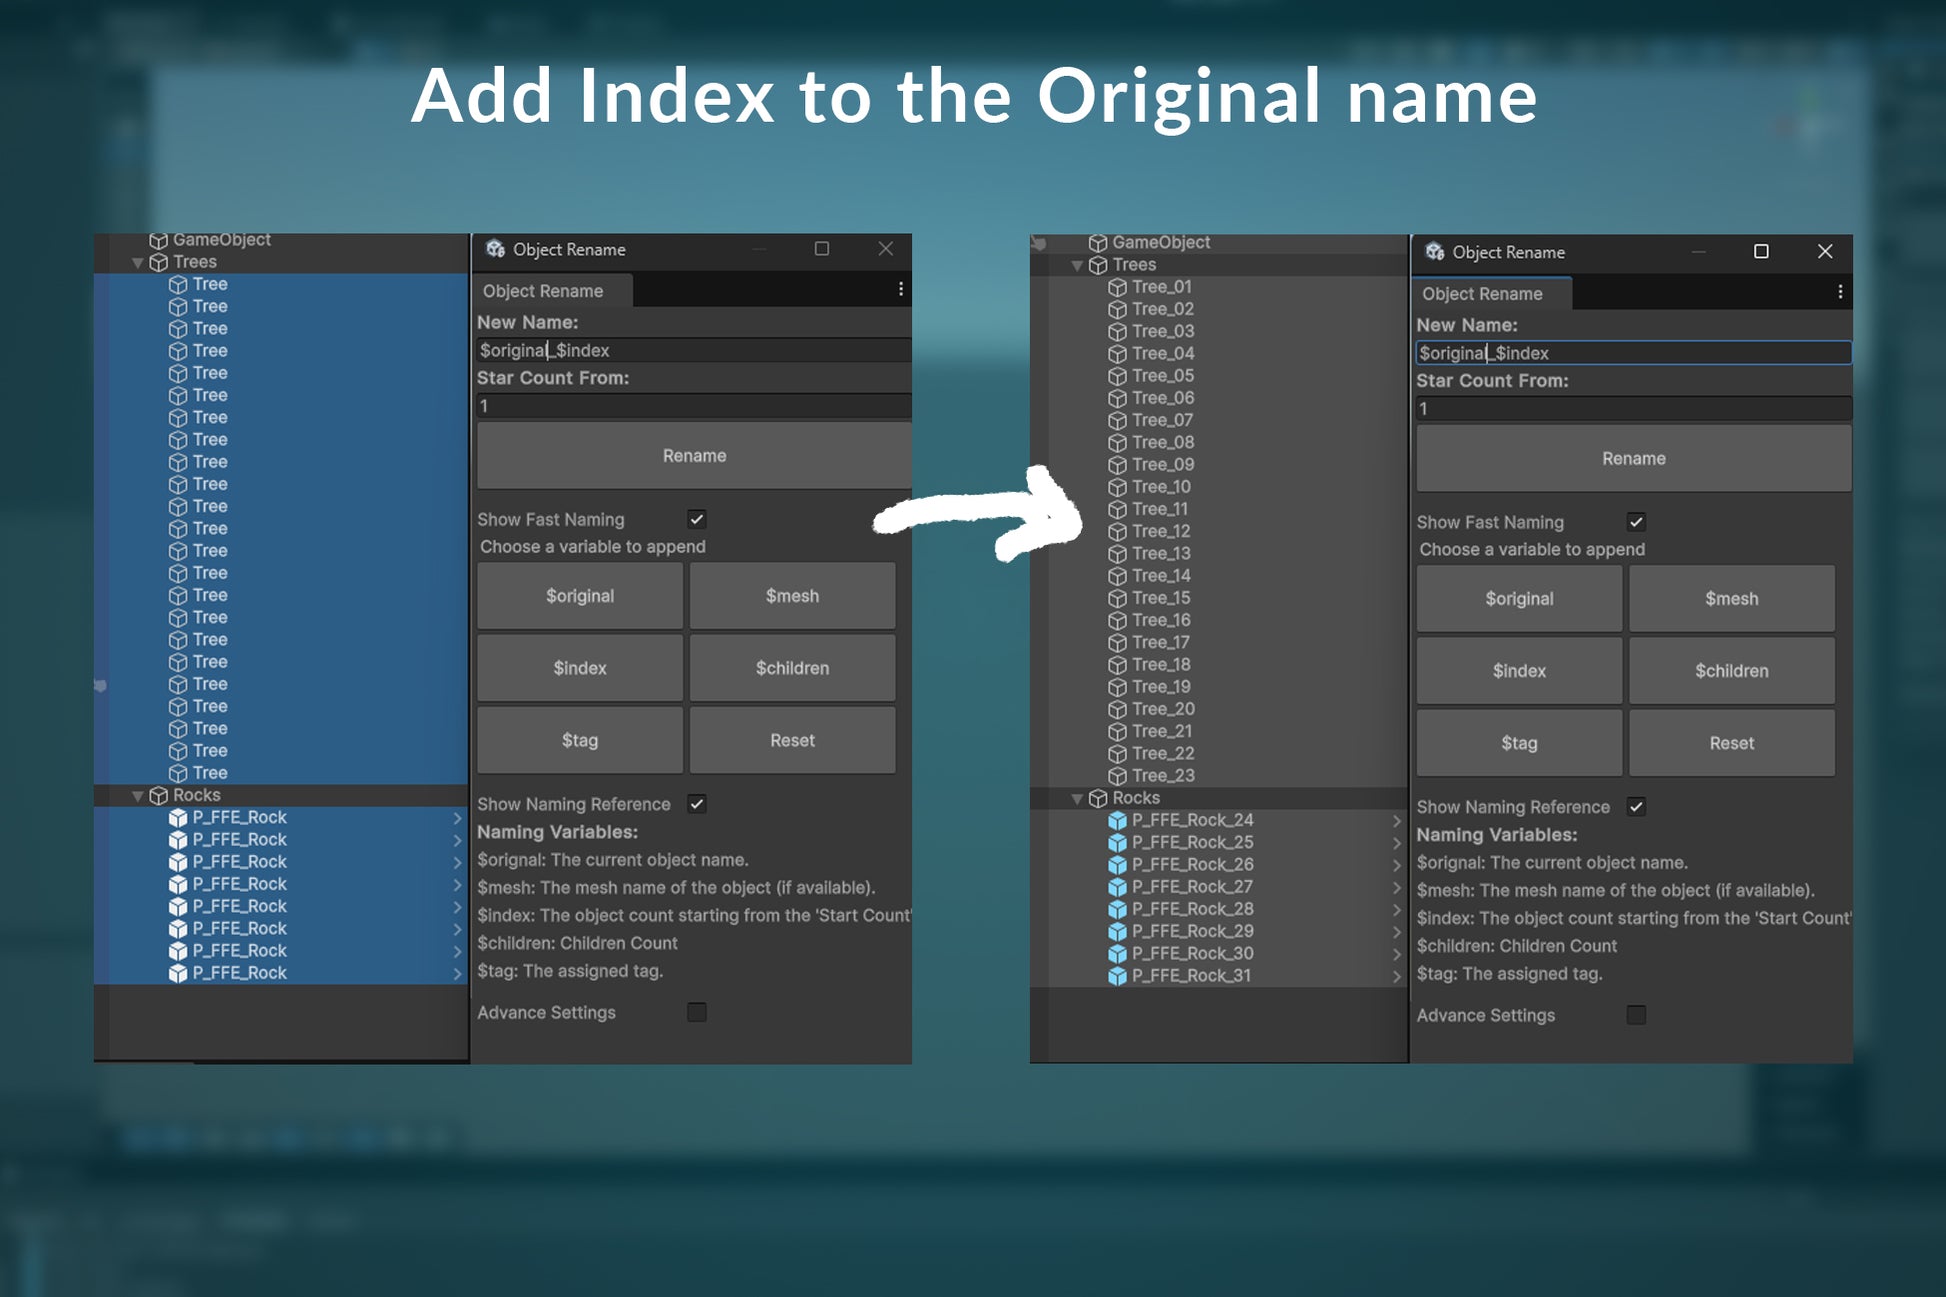Viewport: 1946px width, 1297px height.
Task: Click the Star Count From field in the right window
Action: point(1632,409)
